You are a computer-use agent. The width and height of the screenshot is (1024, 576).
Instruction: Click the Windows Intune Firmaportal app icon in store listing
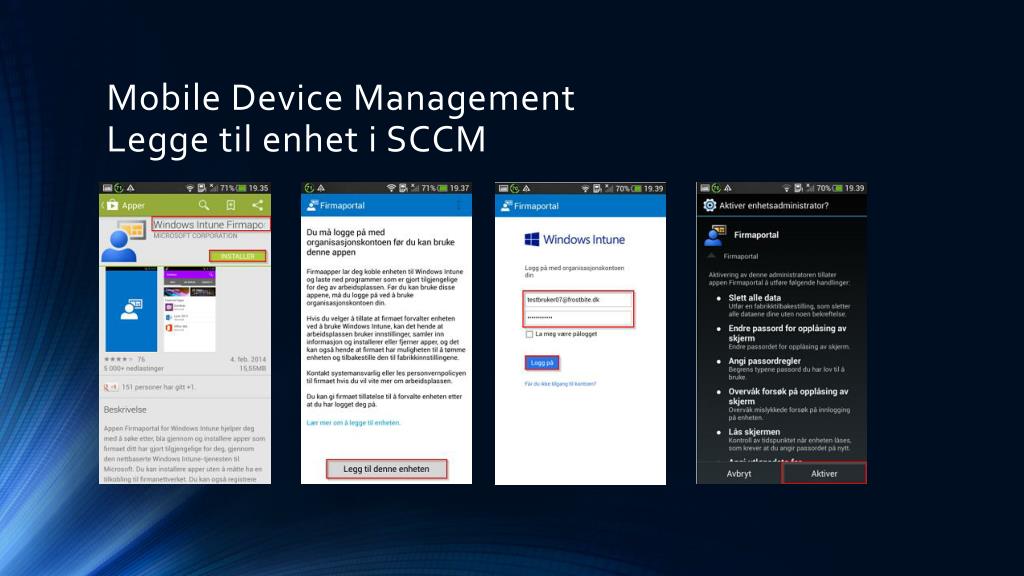coord(124,241)
